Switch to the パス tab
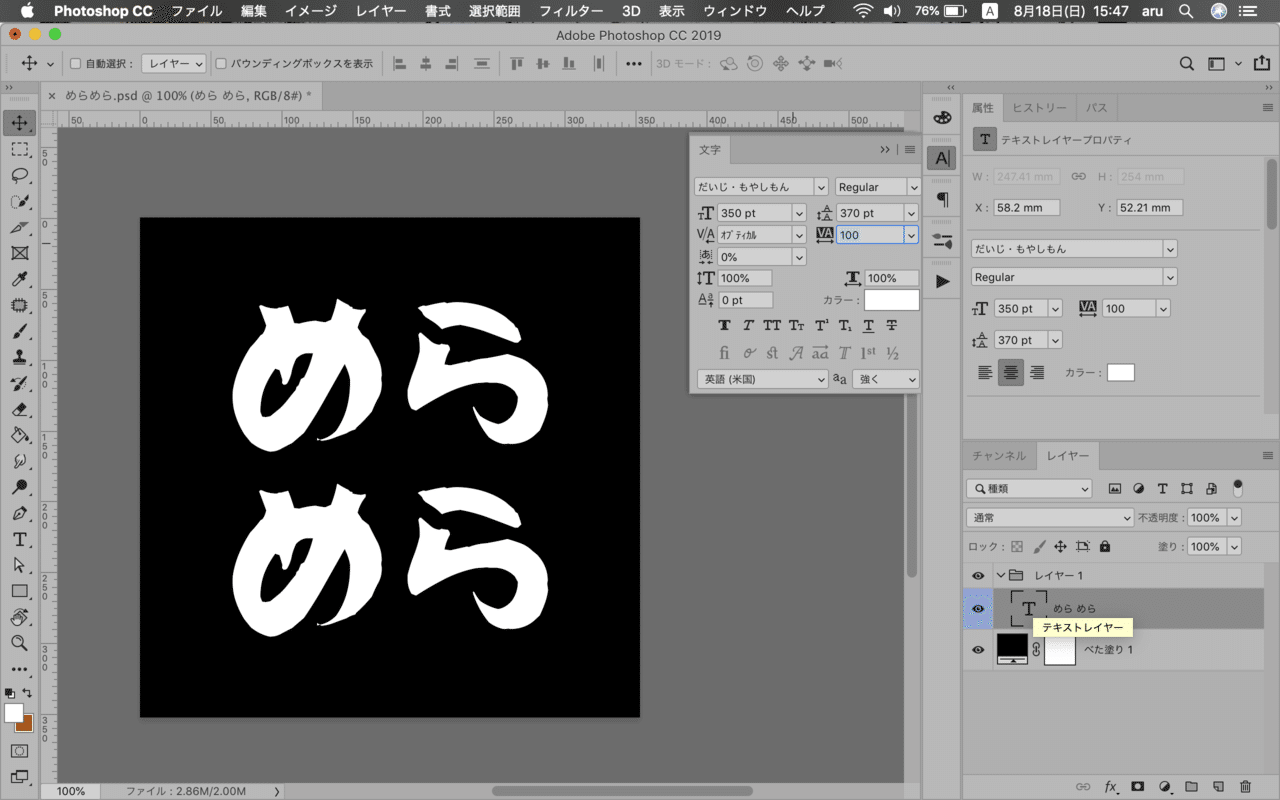This screenshot has height=800, width=1280. coord(1096,107)
